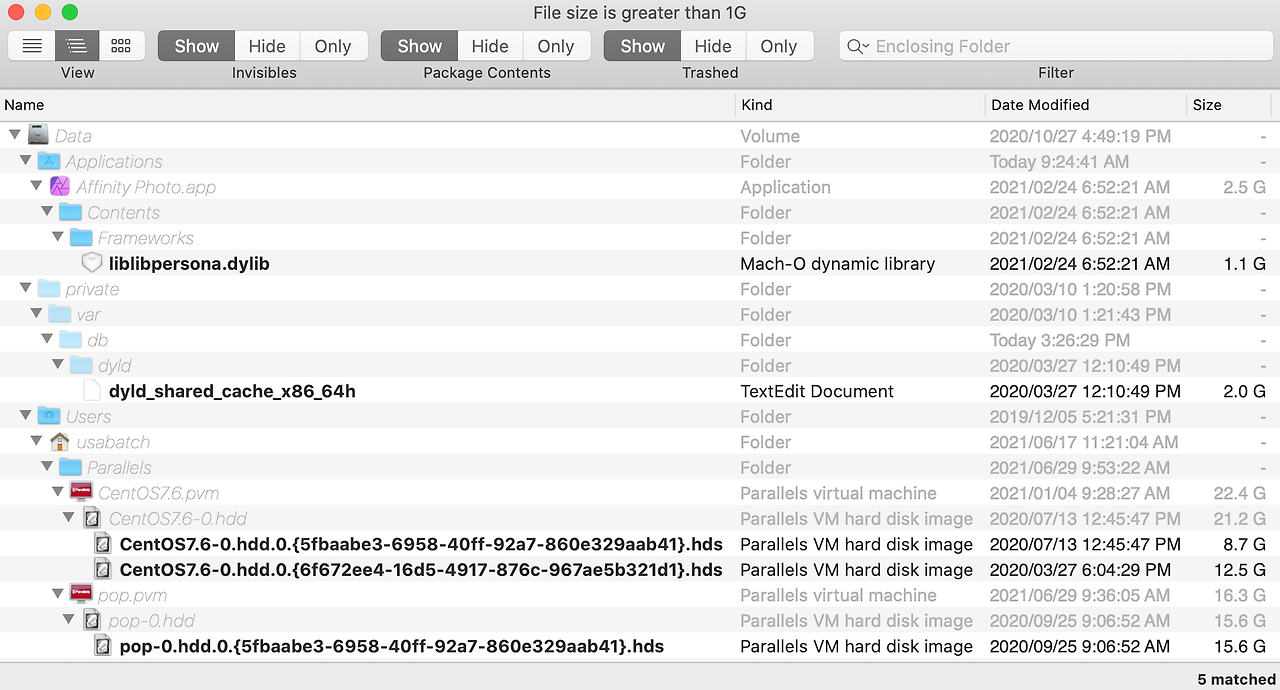The width and height of the screenshot is (1280, 690).
Task: Click the pop.pvm virtual machine icon
Action: coord(81,595)
